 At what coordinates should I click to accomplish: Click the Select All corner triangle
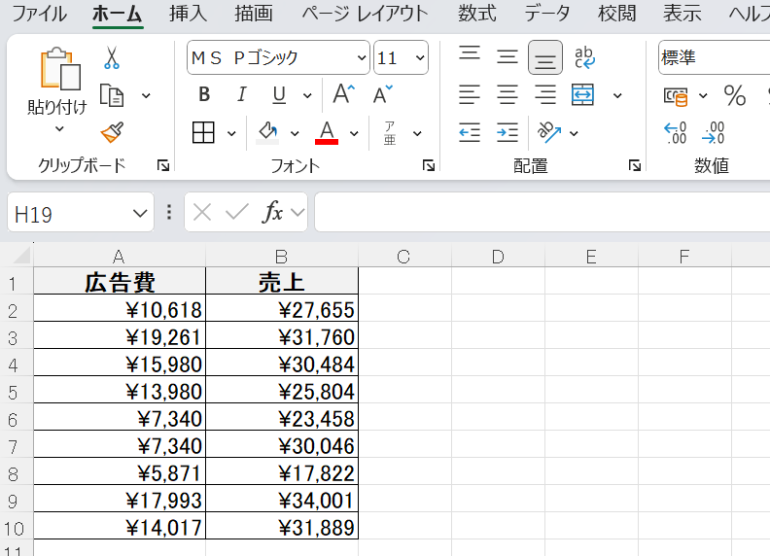[21, 256]
